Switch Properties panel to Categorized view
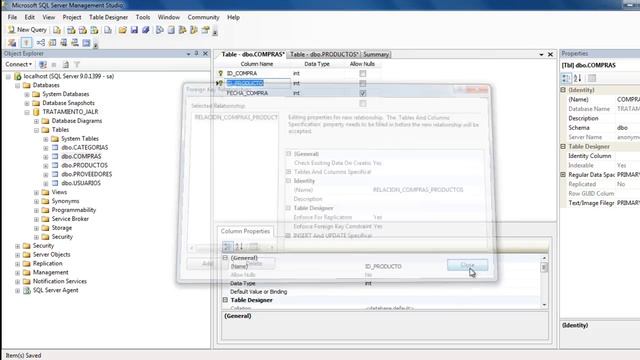640x360 pixels. pos(566,78)
